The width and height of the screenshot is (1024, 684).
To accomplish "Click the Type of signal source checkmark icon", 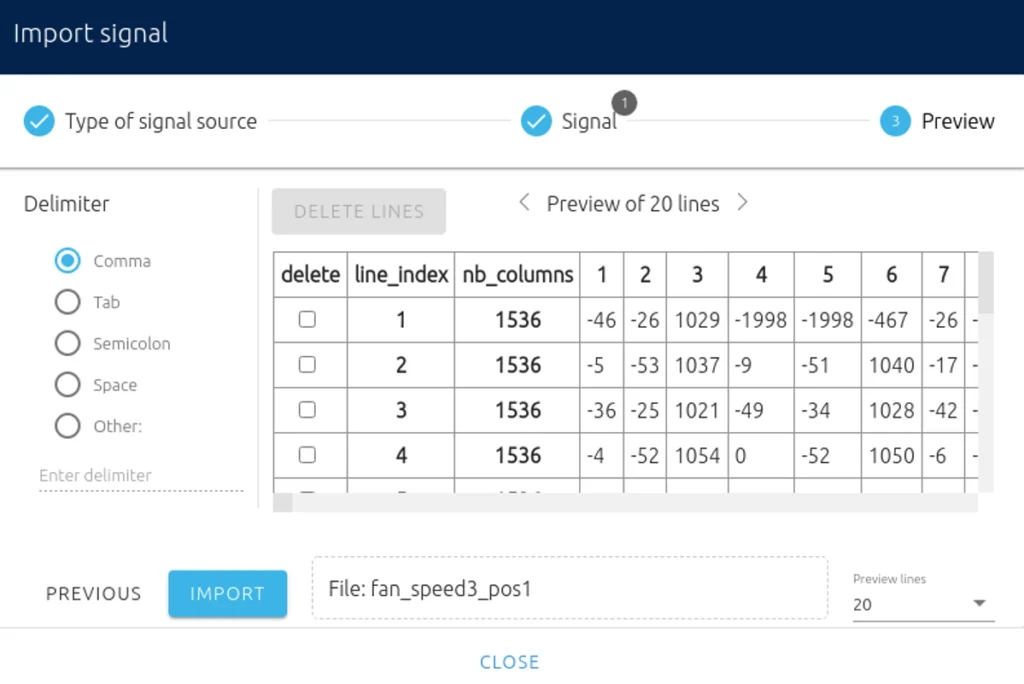I will (39, 122).
